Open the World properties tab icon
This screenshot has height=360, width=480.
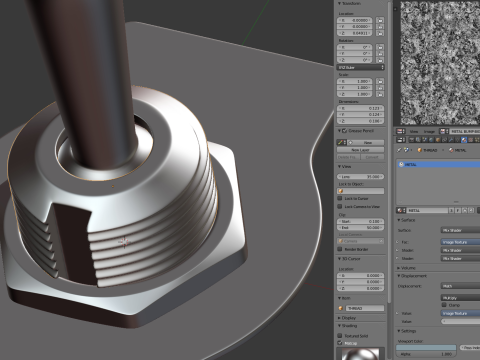(431, 140)
